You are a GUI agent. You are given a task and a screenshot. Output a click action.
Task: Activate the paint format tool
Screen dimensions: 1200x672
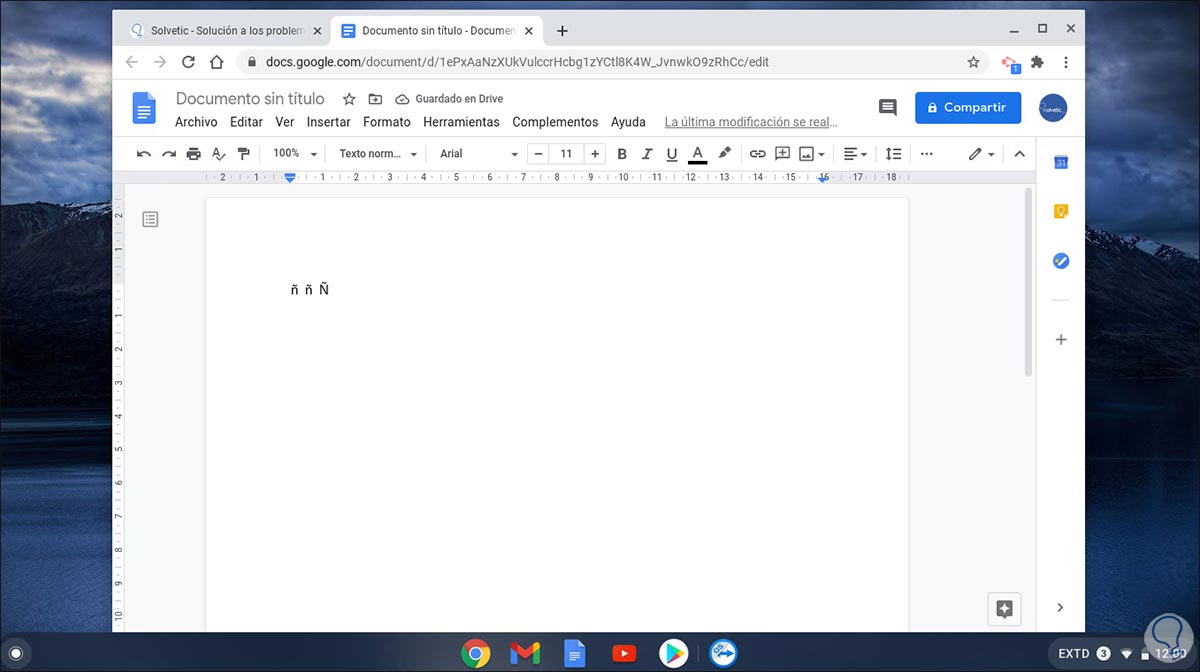click(x=243, y=154)
